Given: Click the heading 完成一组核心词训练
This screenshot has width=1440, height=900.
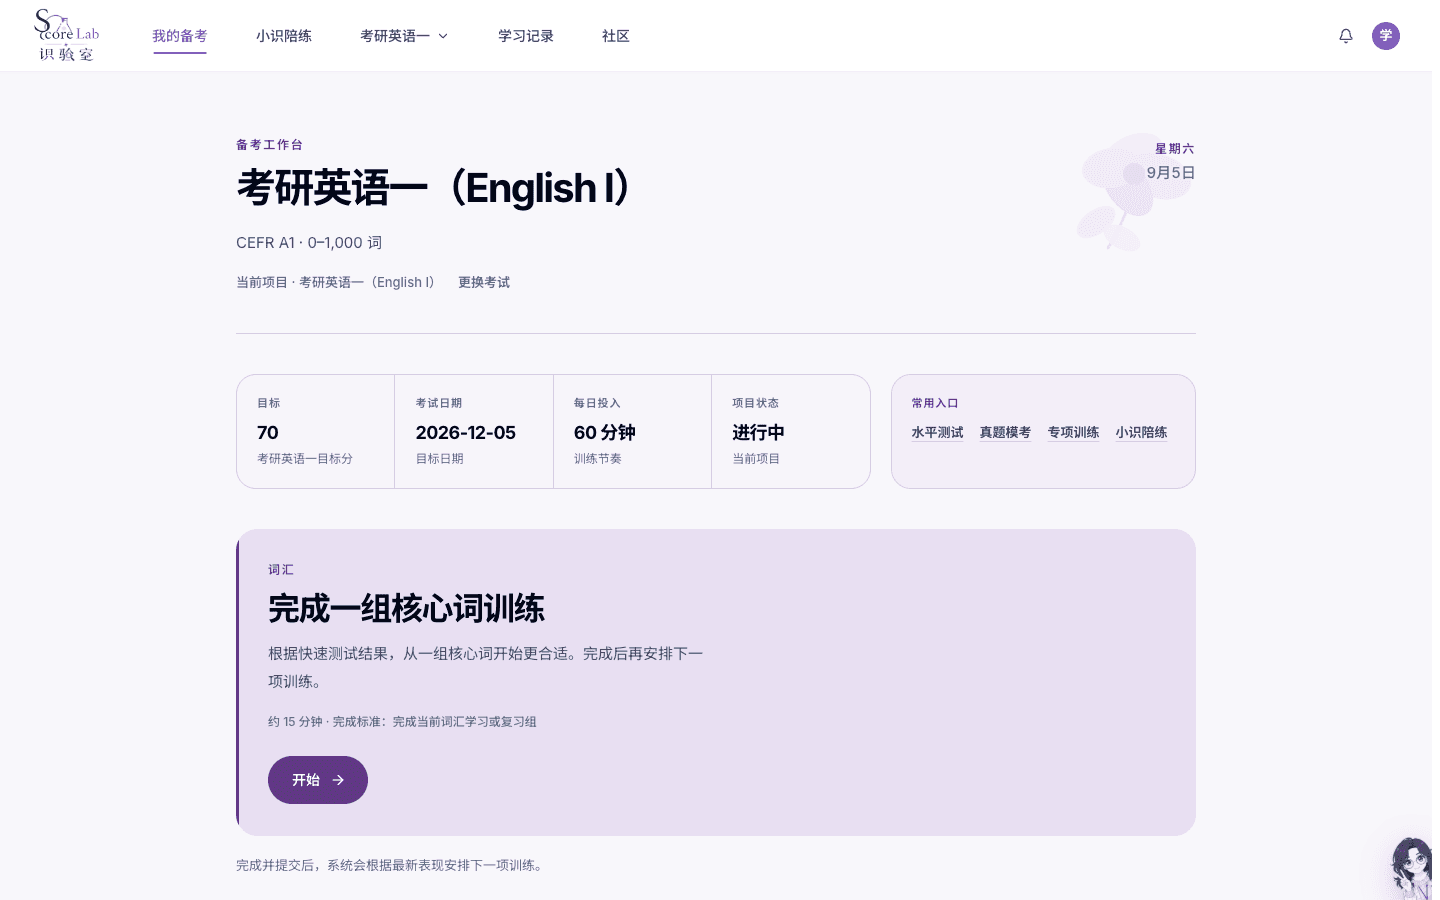Looking at the screenshot, I should [406, 608].
